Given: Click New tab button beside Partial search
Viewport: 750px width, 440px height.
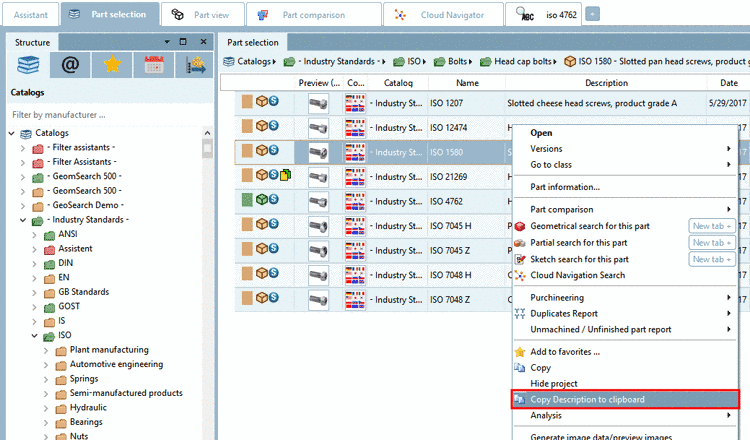Looking at the screenshot, I should [x=712, y=243].
